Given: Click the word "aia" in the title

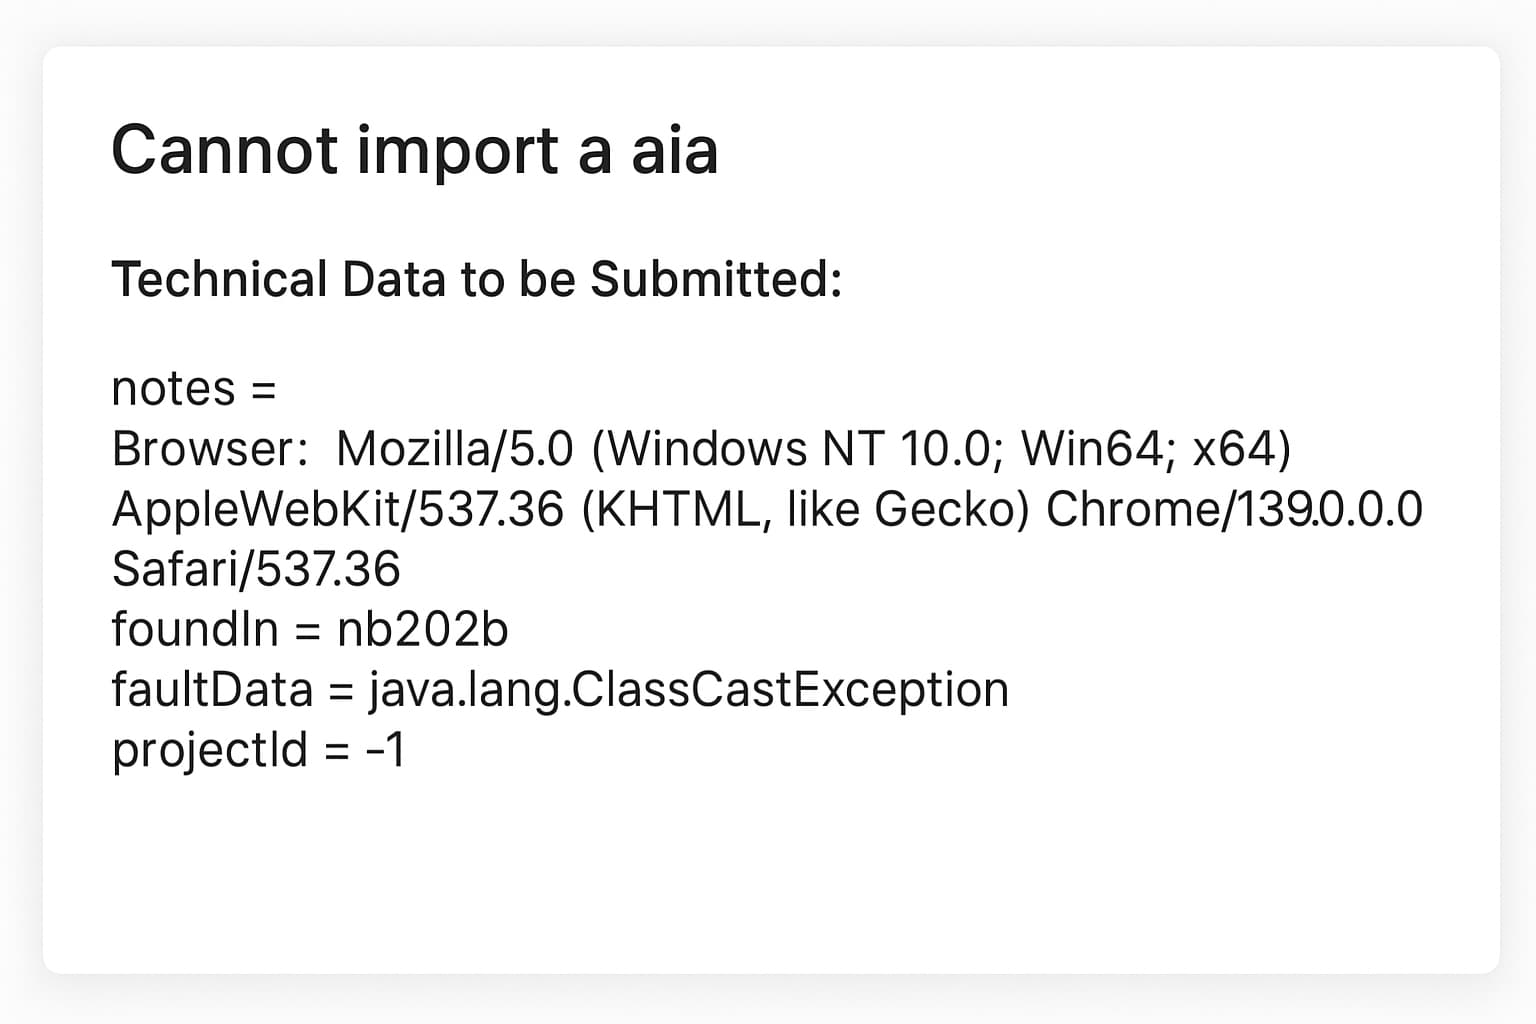Looking at the screenshot, I should 674,151.
